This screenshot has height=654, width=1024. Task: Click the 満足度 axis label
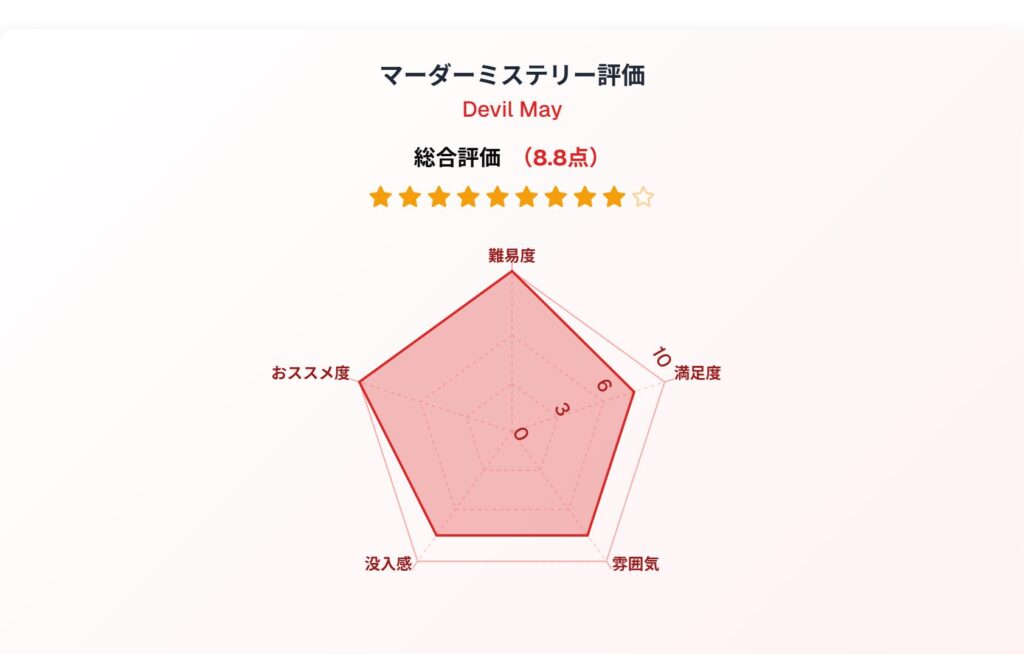(x=697, y=373)
